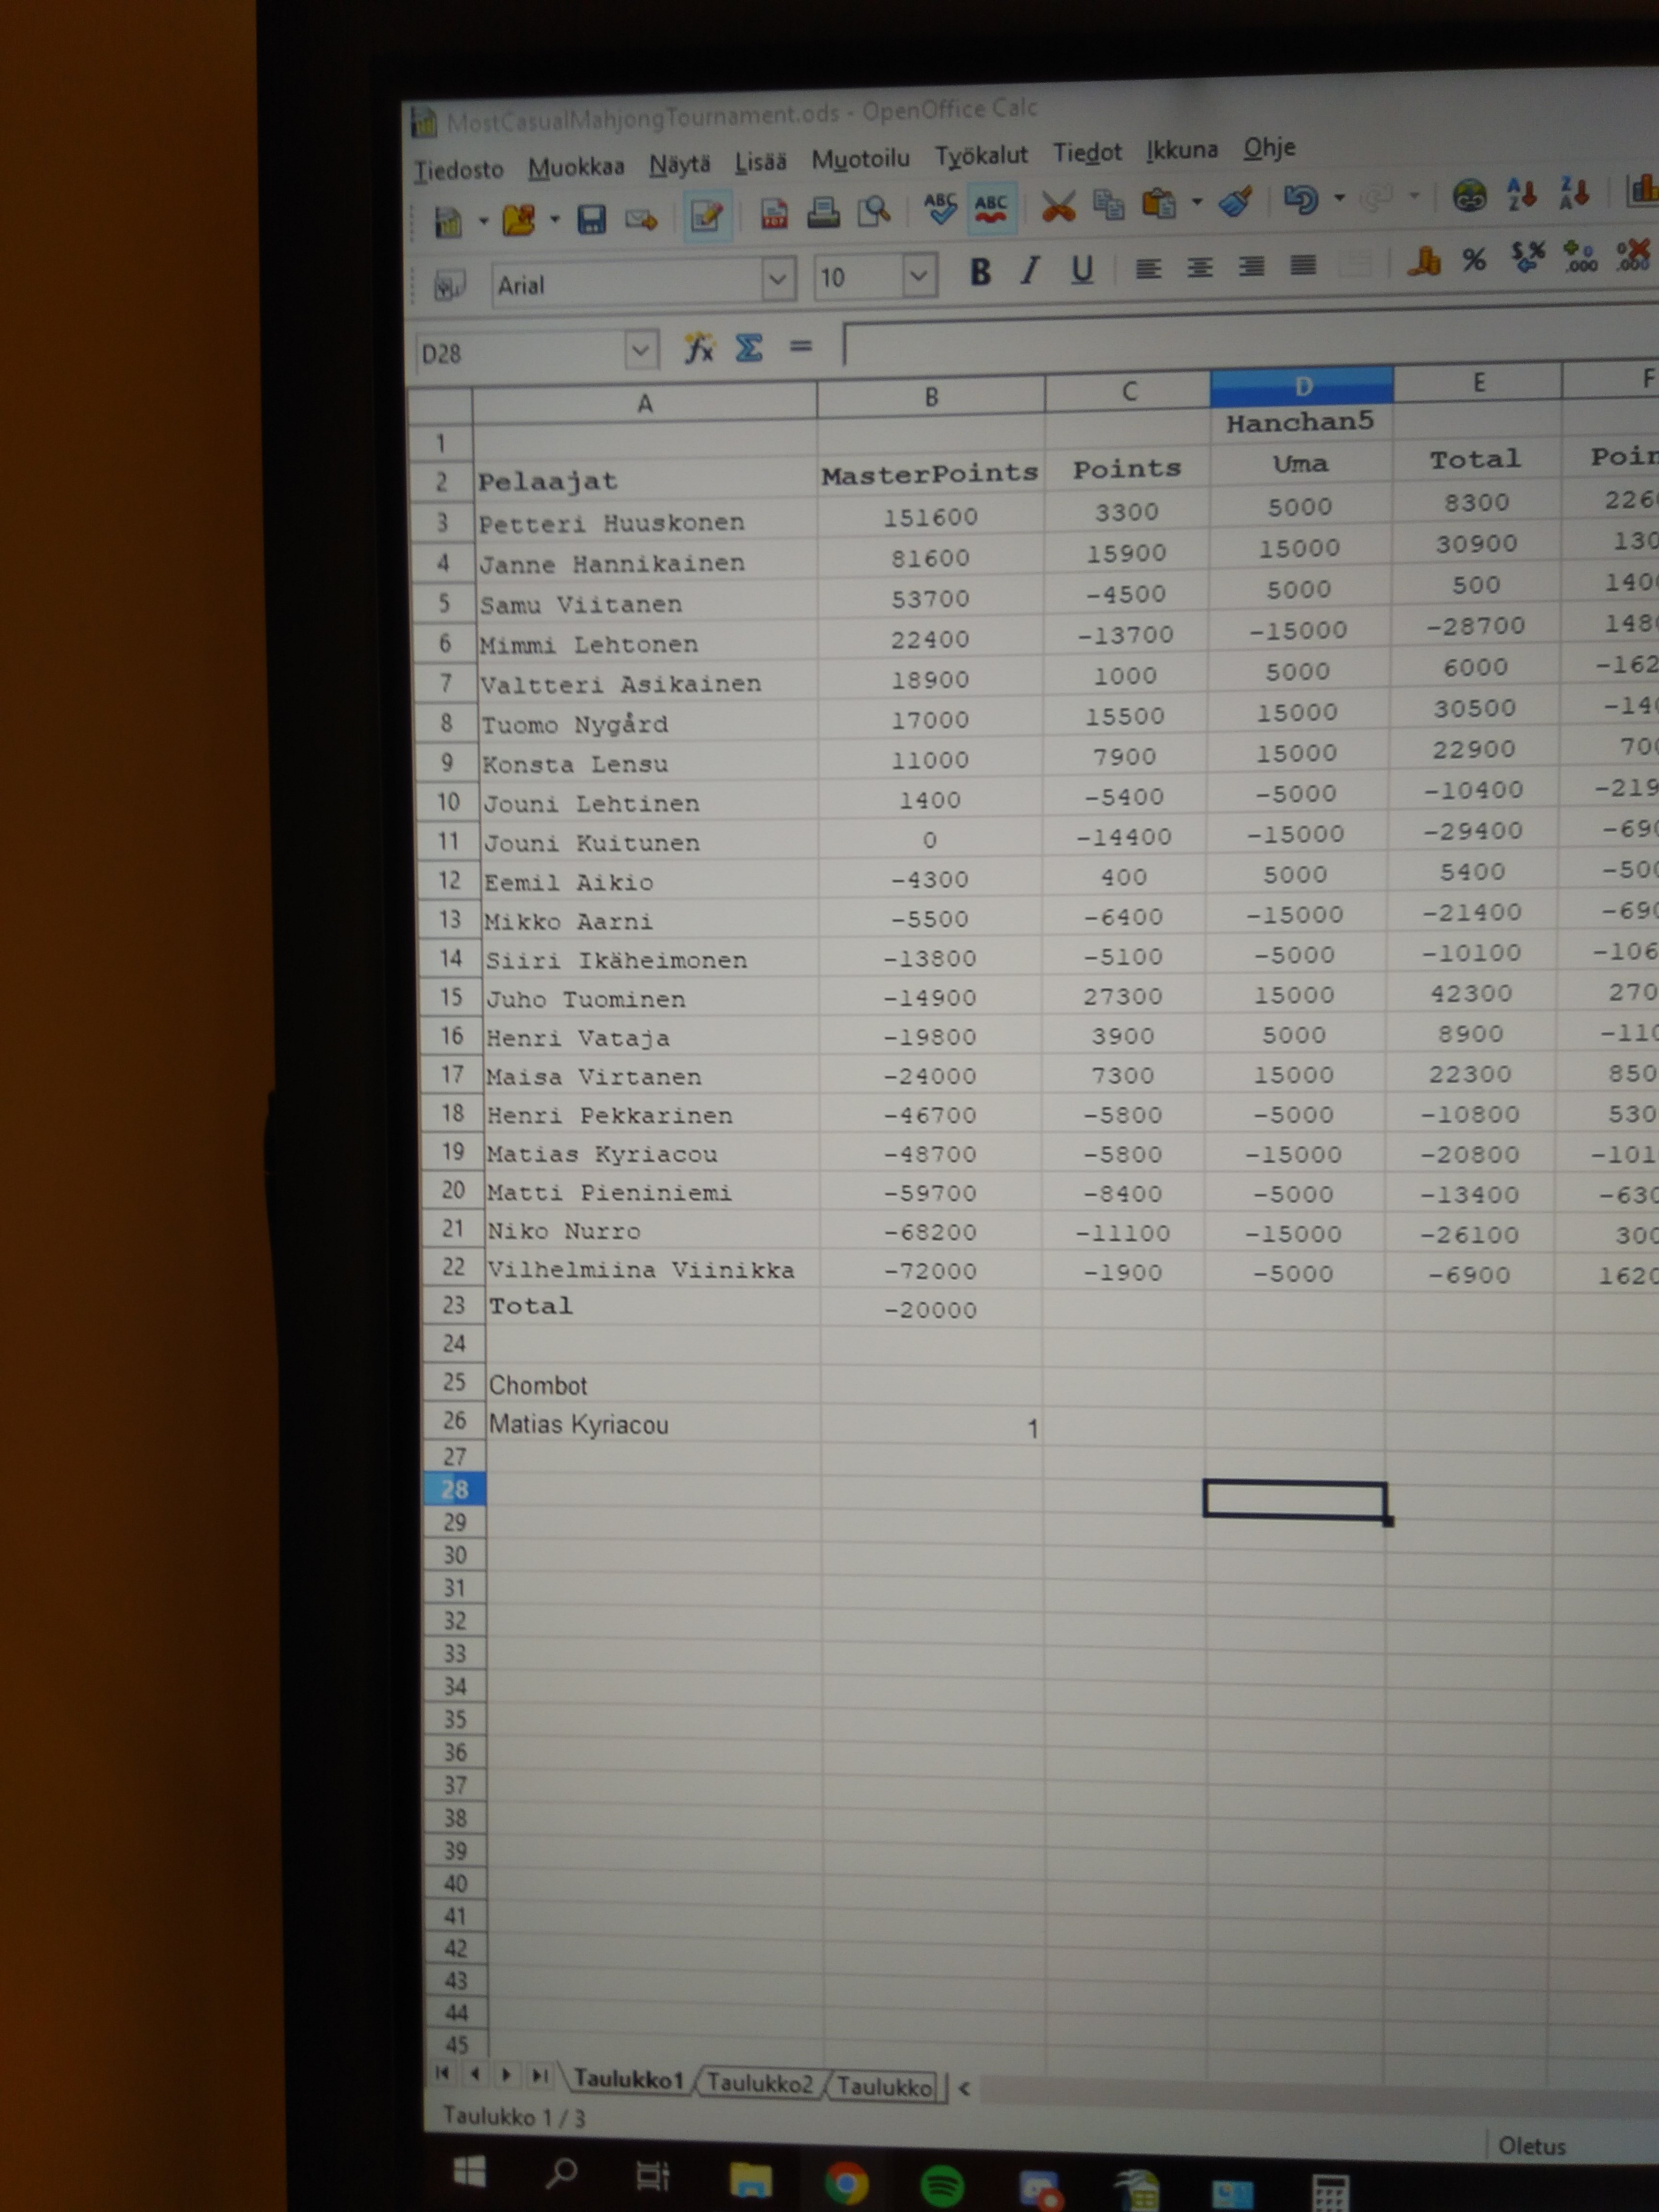1659x2212 pixels.
Task: Open the hyperlink globe icon
Action: 1469,195
